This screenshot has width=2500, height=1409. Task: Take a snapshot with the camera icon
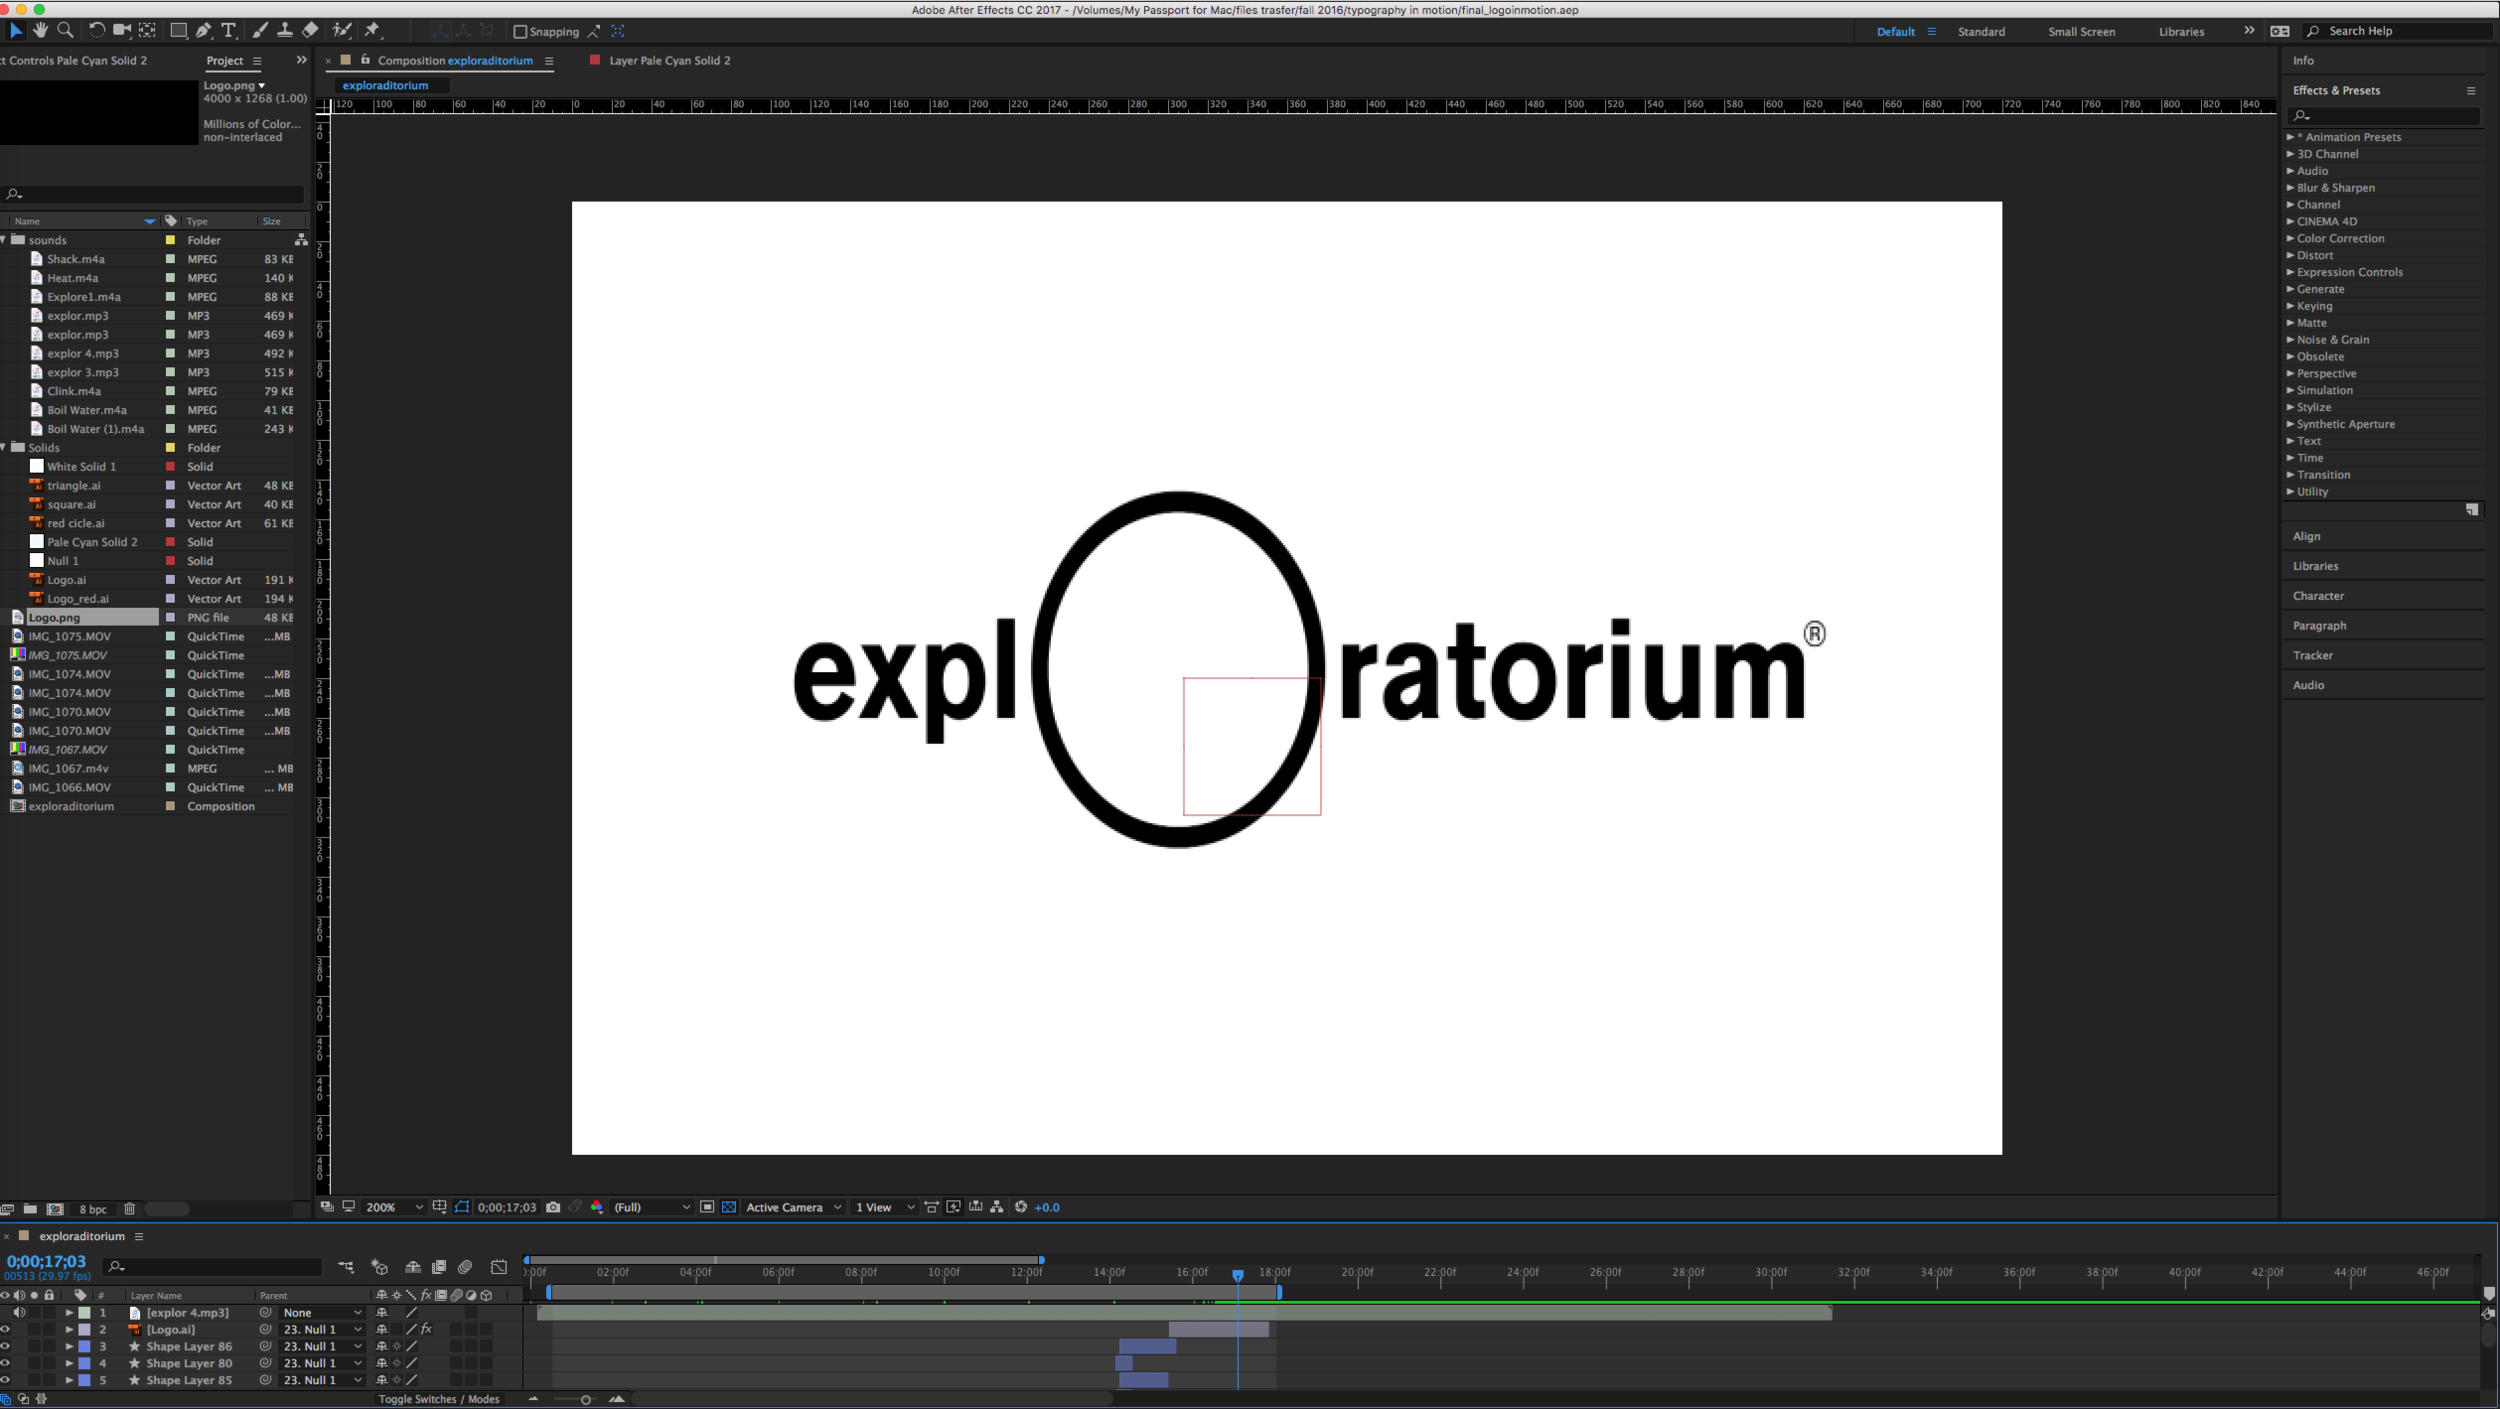(x=553, y=1207)
